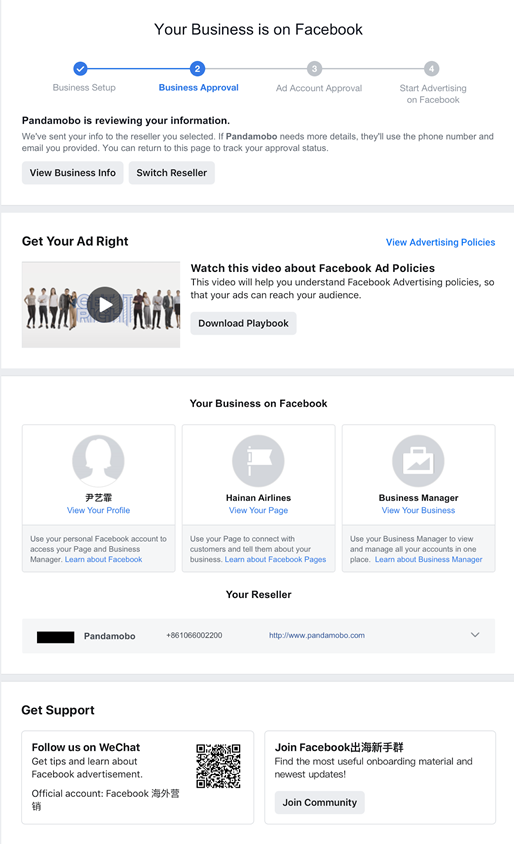Expand the Pandamobo reseller row chevron

click(475, 635)
